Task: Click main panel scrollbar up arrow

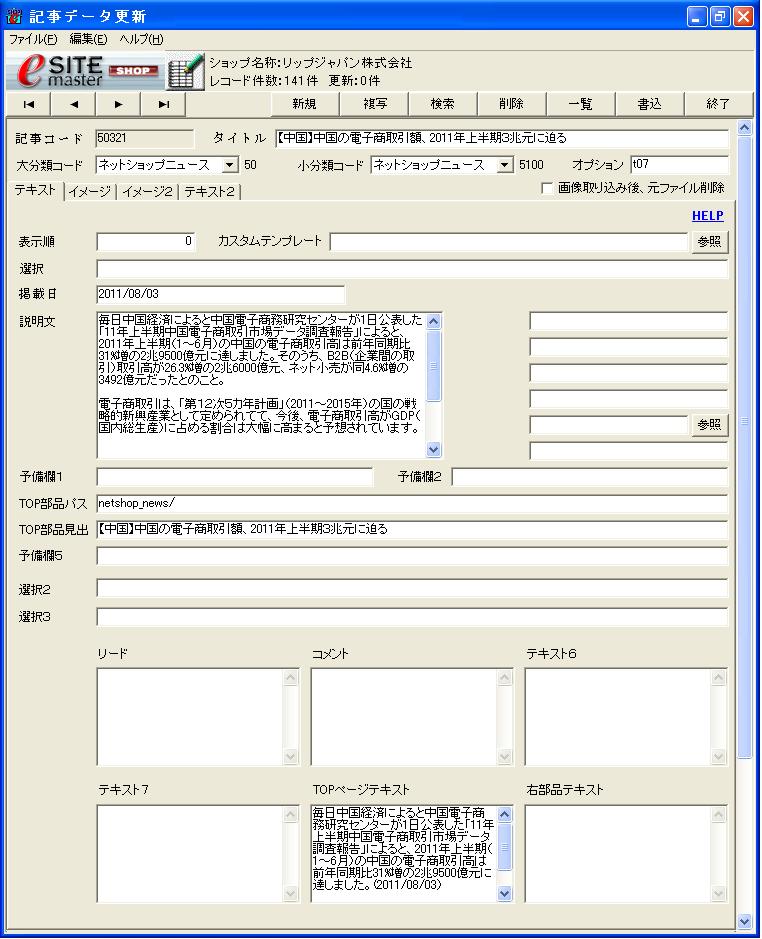Action: [x=744, y=128]
